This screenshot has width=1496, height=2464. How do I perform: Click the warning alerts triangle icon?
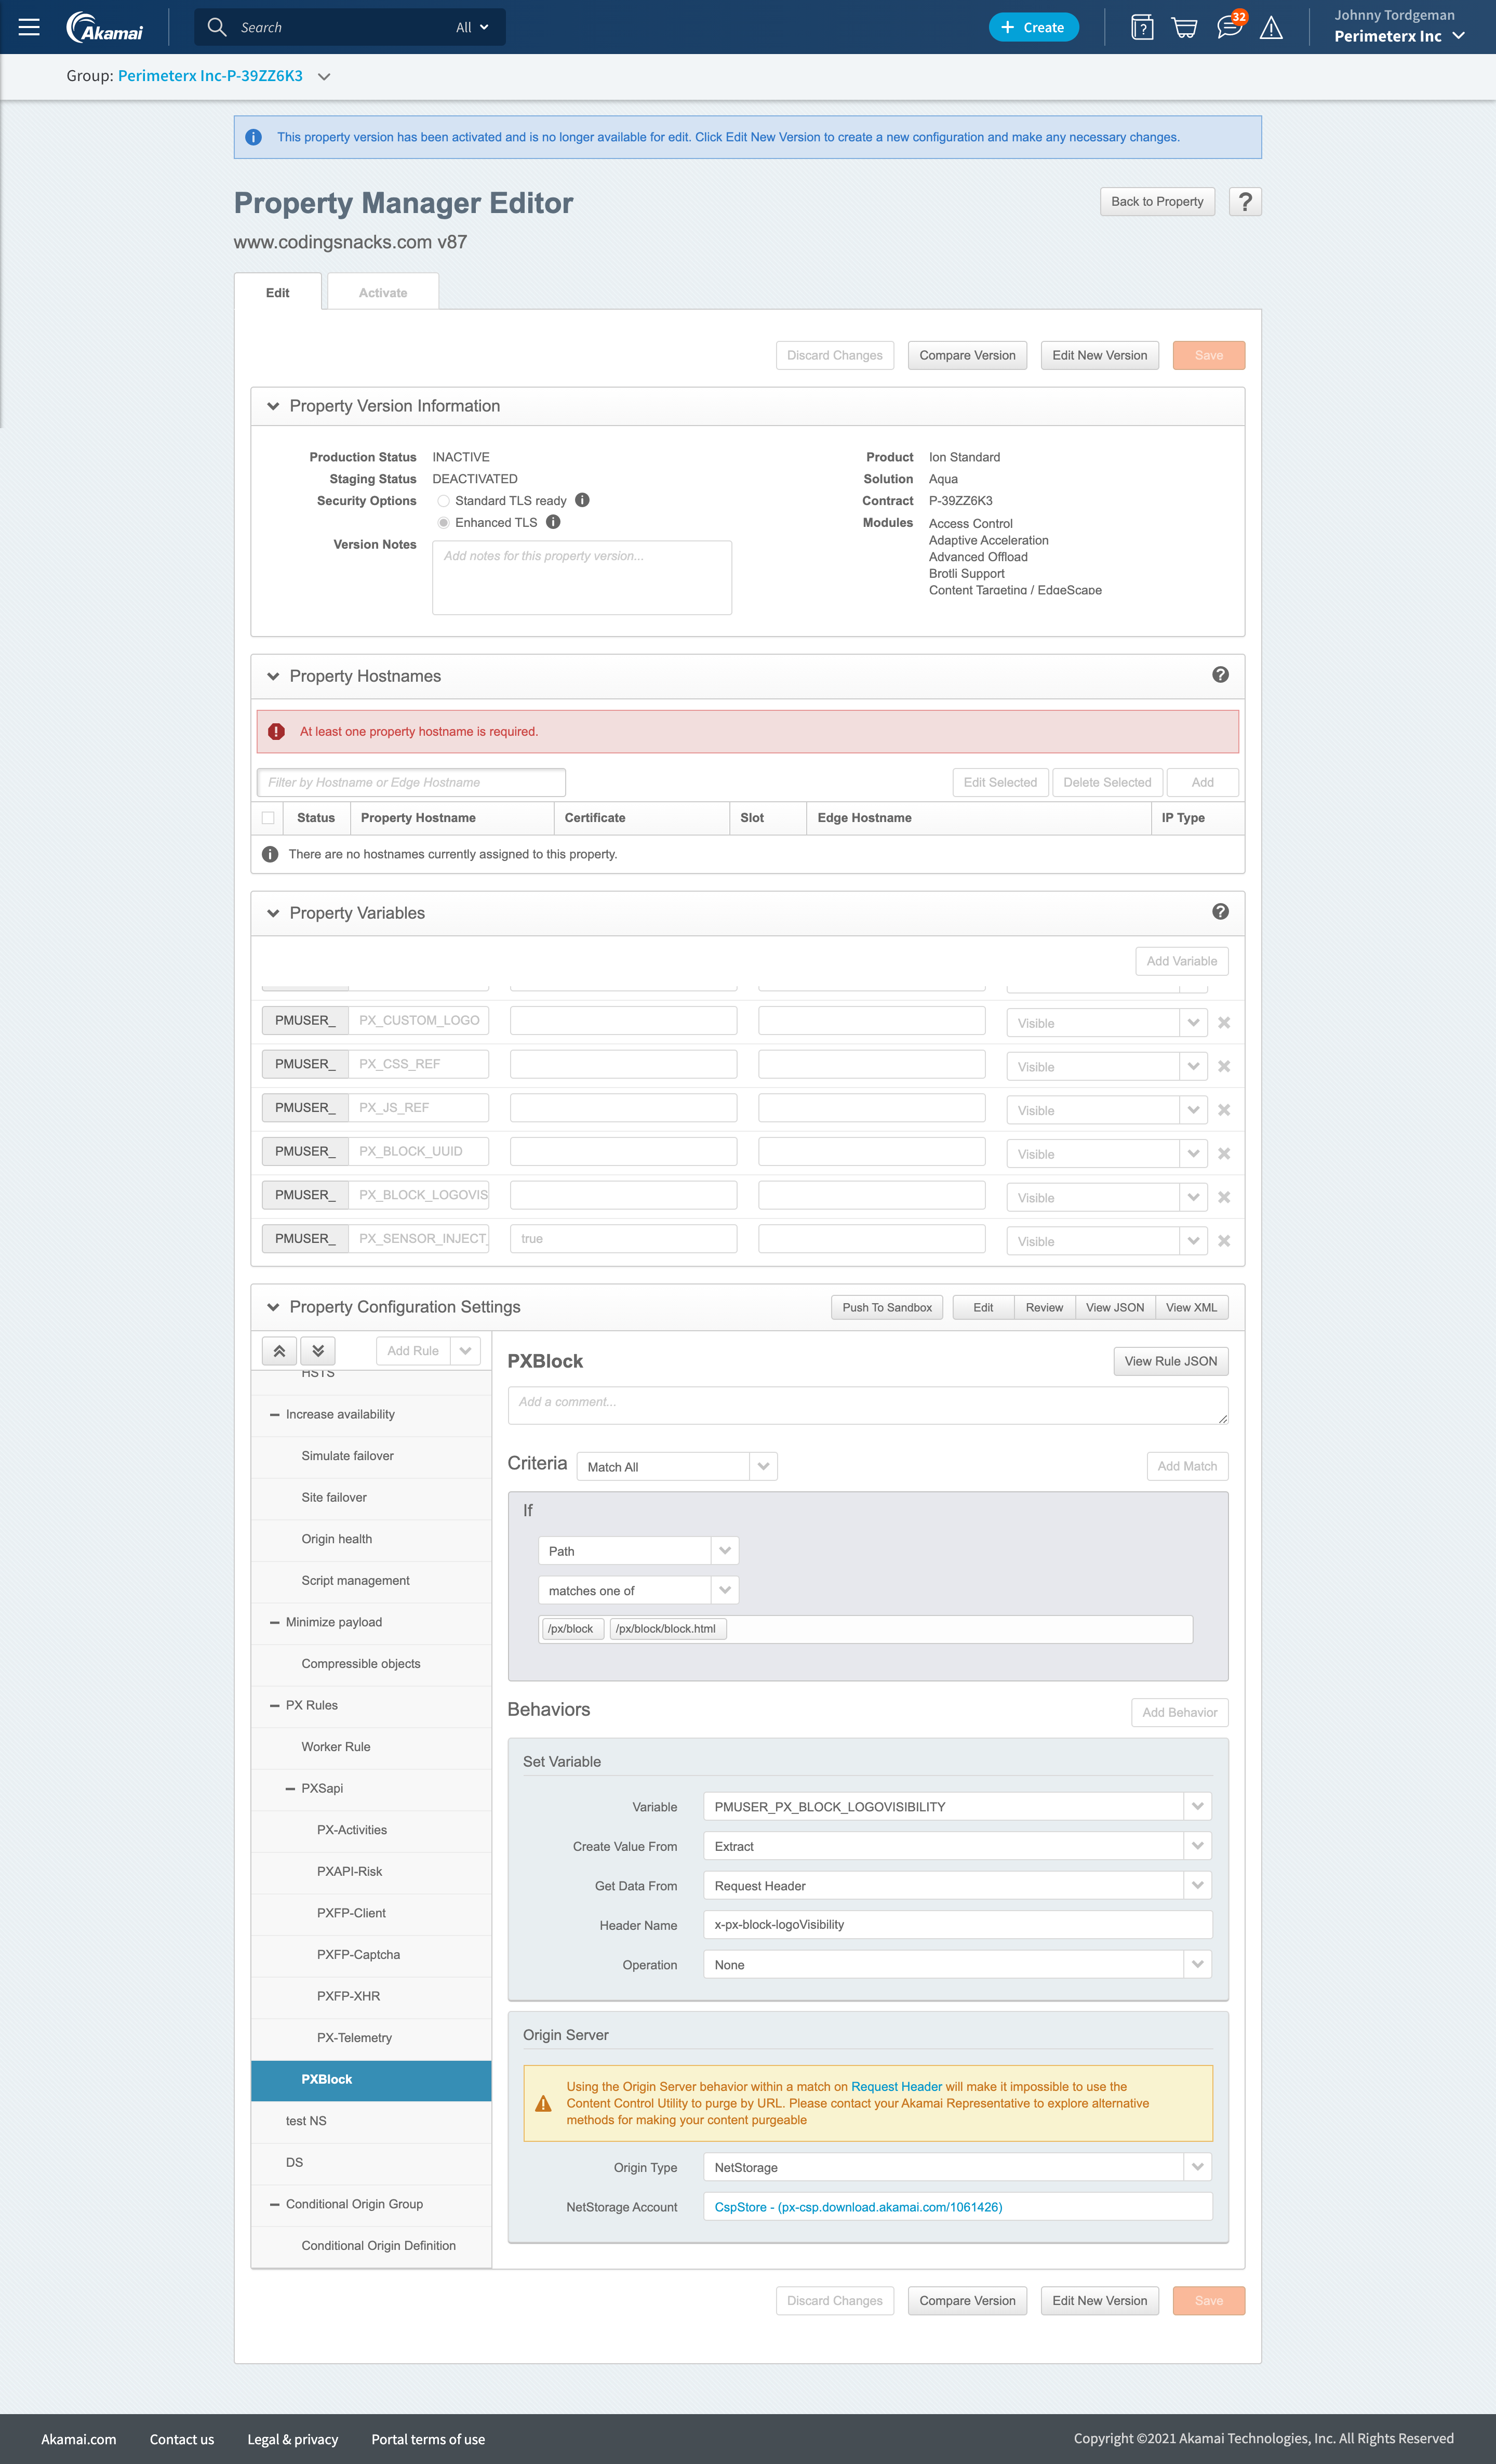tap(1271, 28)
